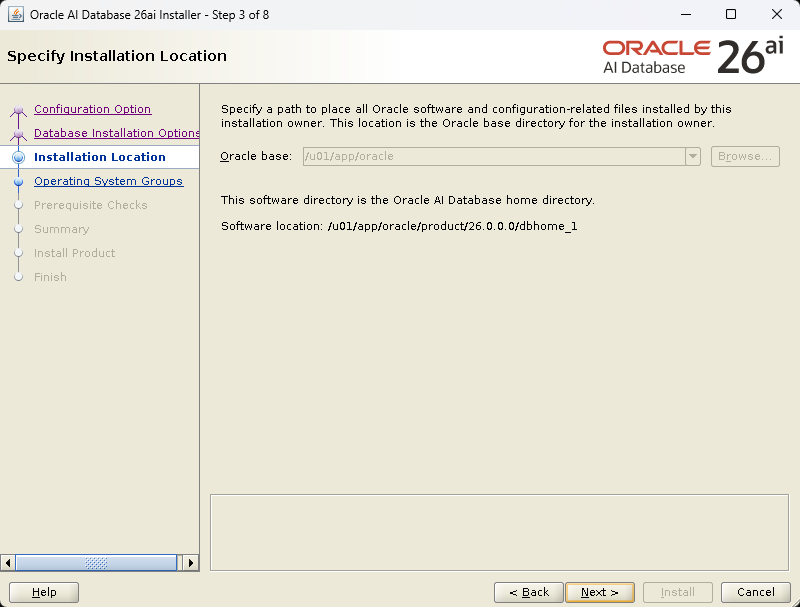Click the Finish step label
The image size is (800, 607).
pos(50,277)
